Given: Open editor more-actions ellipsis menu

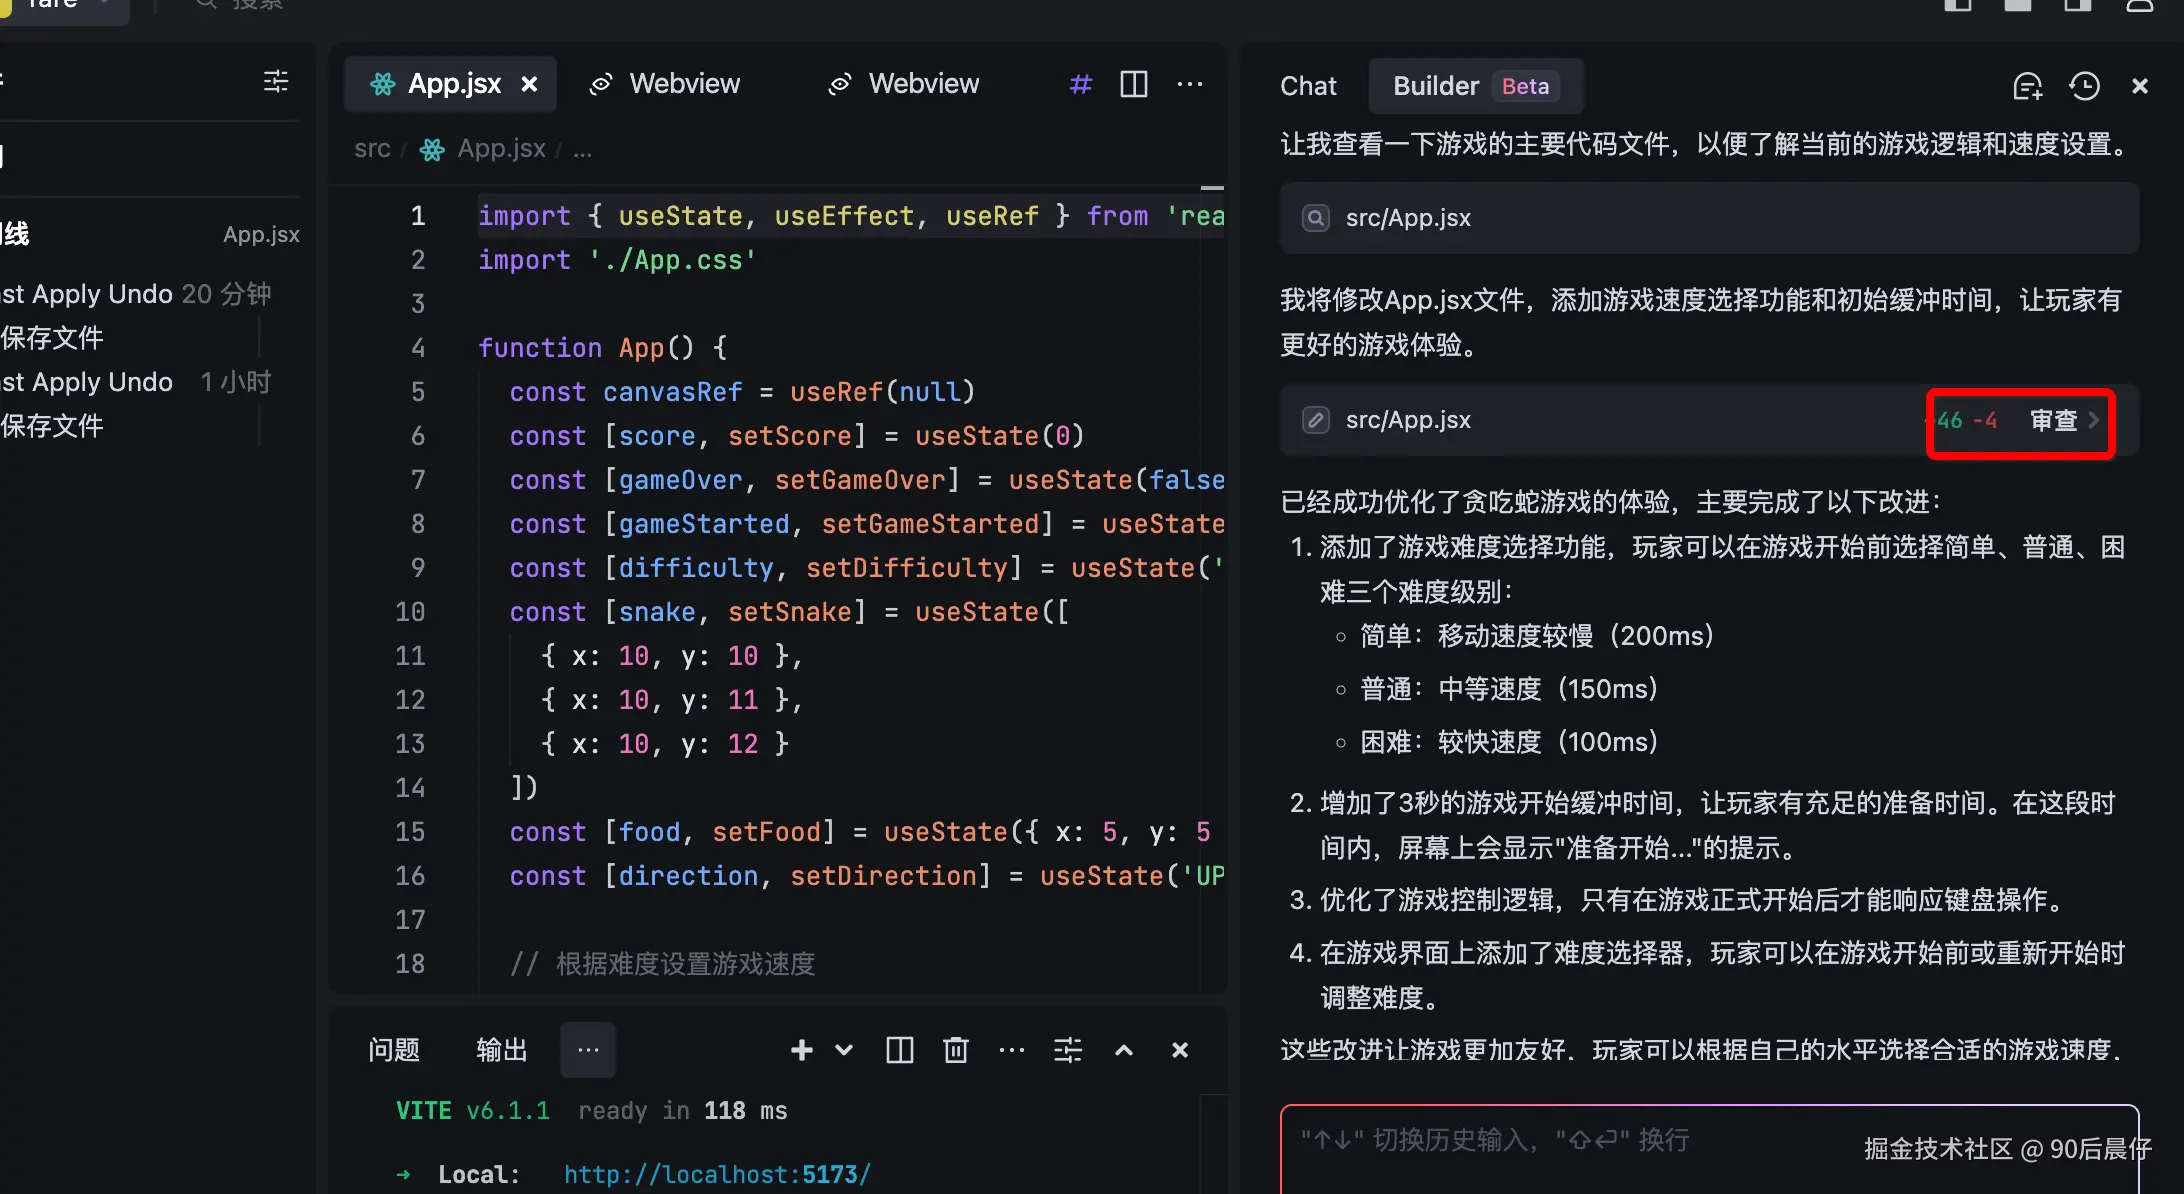Looking at the screenshot, I should click(1190, 84).
